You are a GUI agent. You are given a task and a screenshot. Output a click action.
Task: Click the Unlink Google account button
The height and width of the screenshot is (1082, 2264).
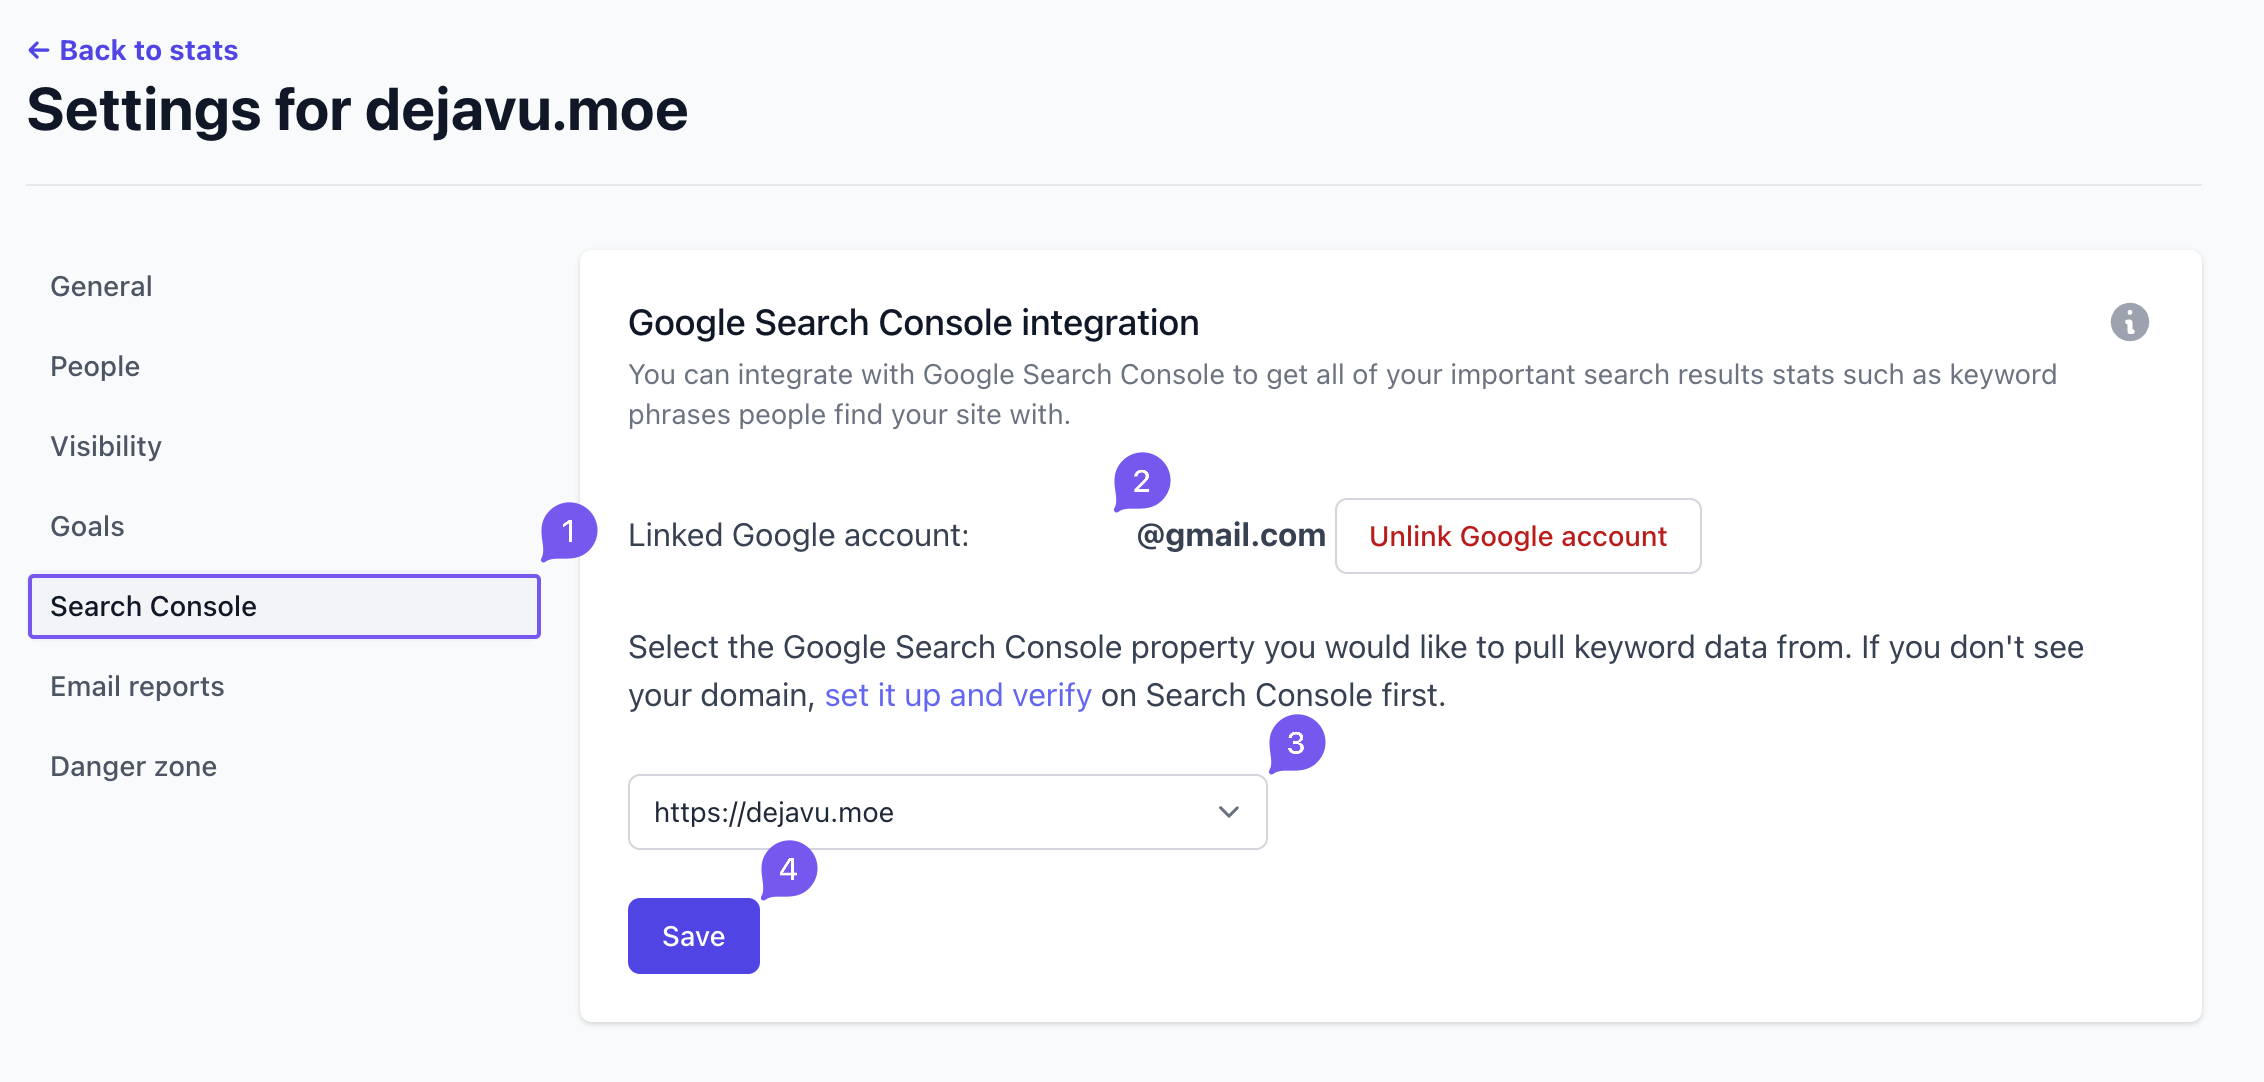pos(1518,534)
